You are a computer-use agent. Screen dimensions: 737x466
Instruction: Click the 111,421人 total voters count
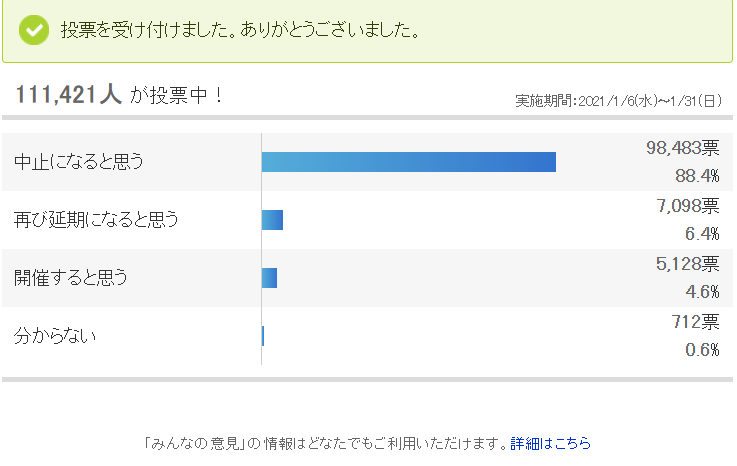69,94
